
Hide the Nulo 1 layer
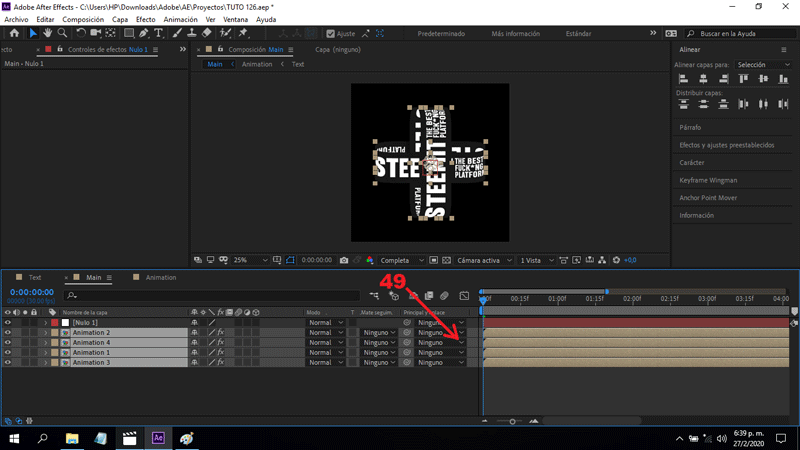pyautogui.click(x=7, y=322)
